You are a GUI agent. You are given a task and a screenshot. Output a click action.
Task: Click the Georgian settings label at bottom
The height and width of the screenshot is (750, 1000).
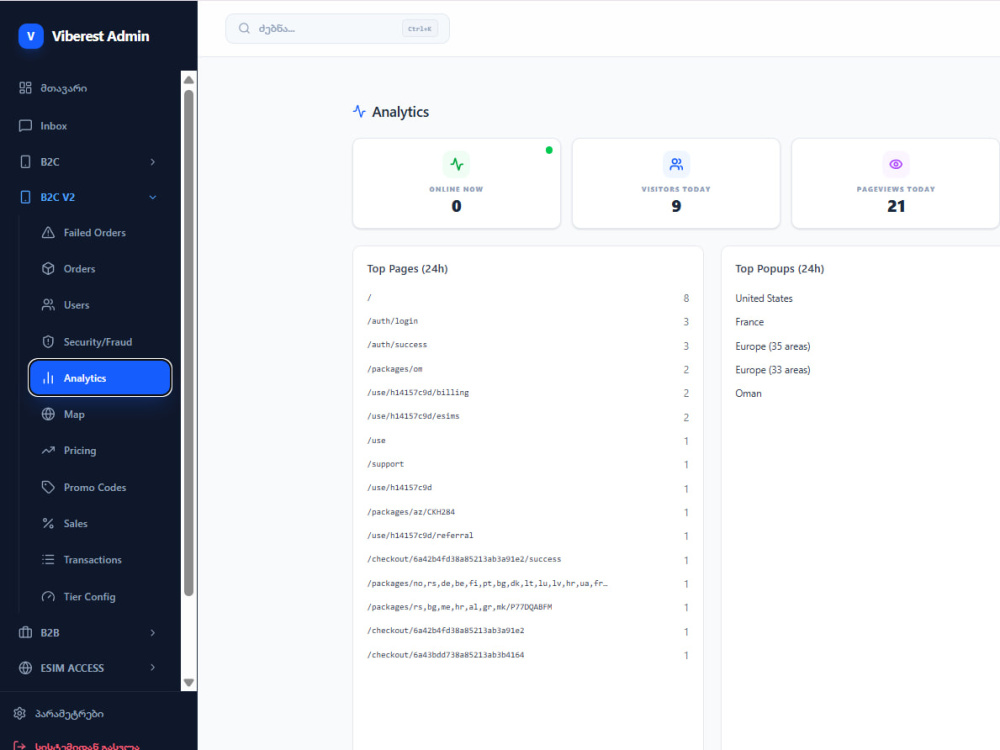(x=69, y=714)
